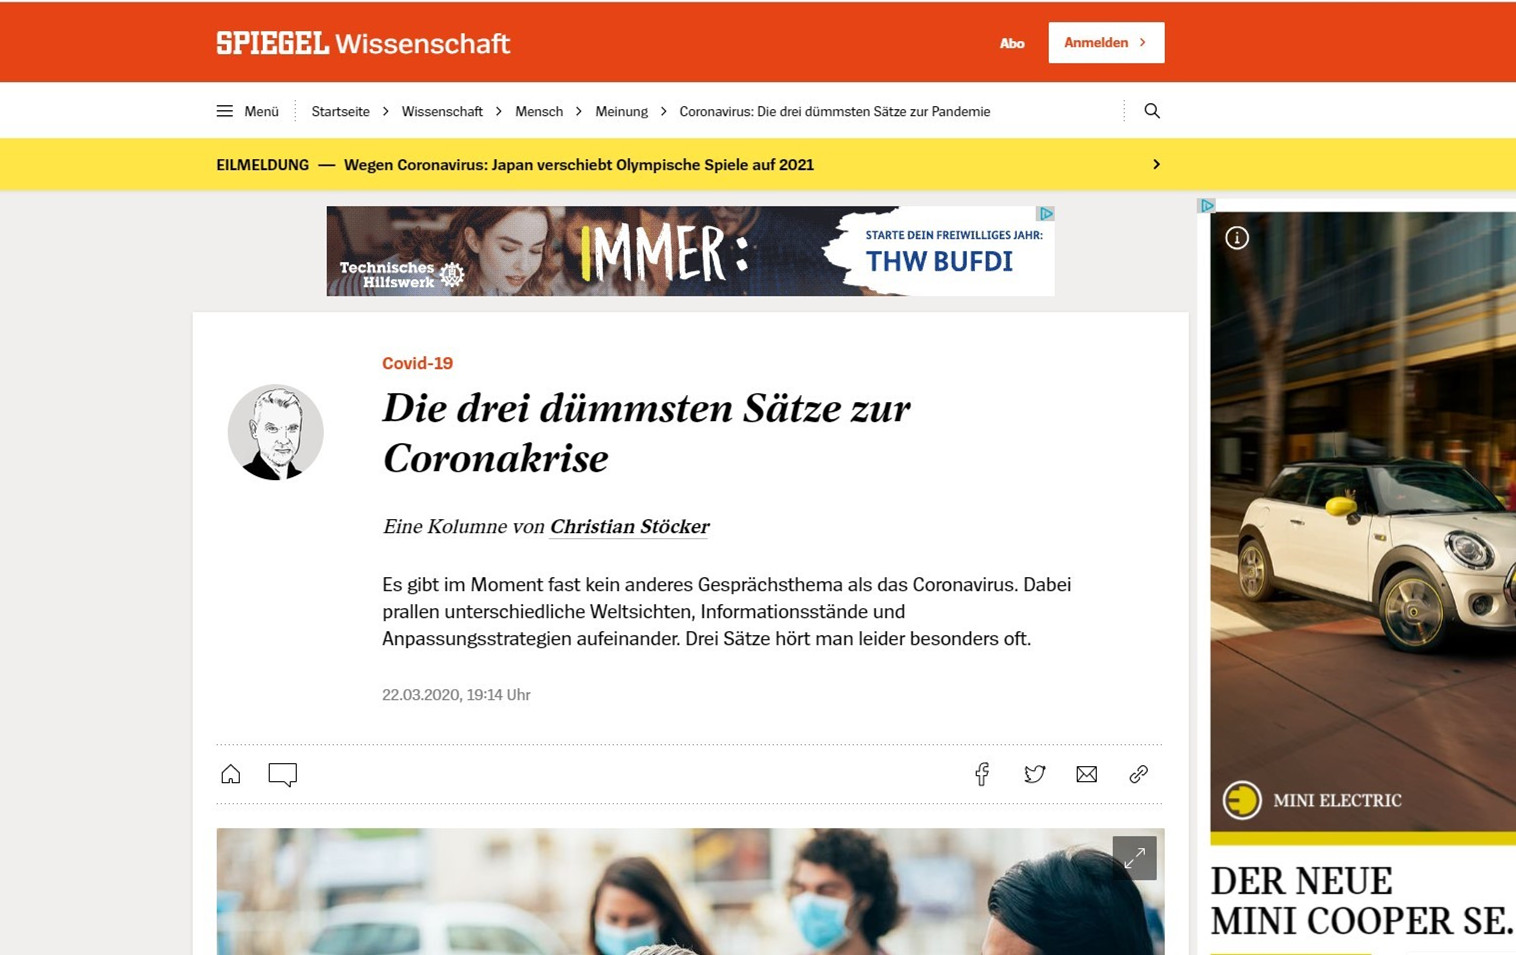
Task: Copy article link chain icon
Action: (1139, 774)
